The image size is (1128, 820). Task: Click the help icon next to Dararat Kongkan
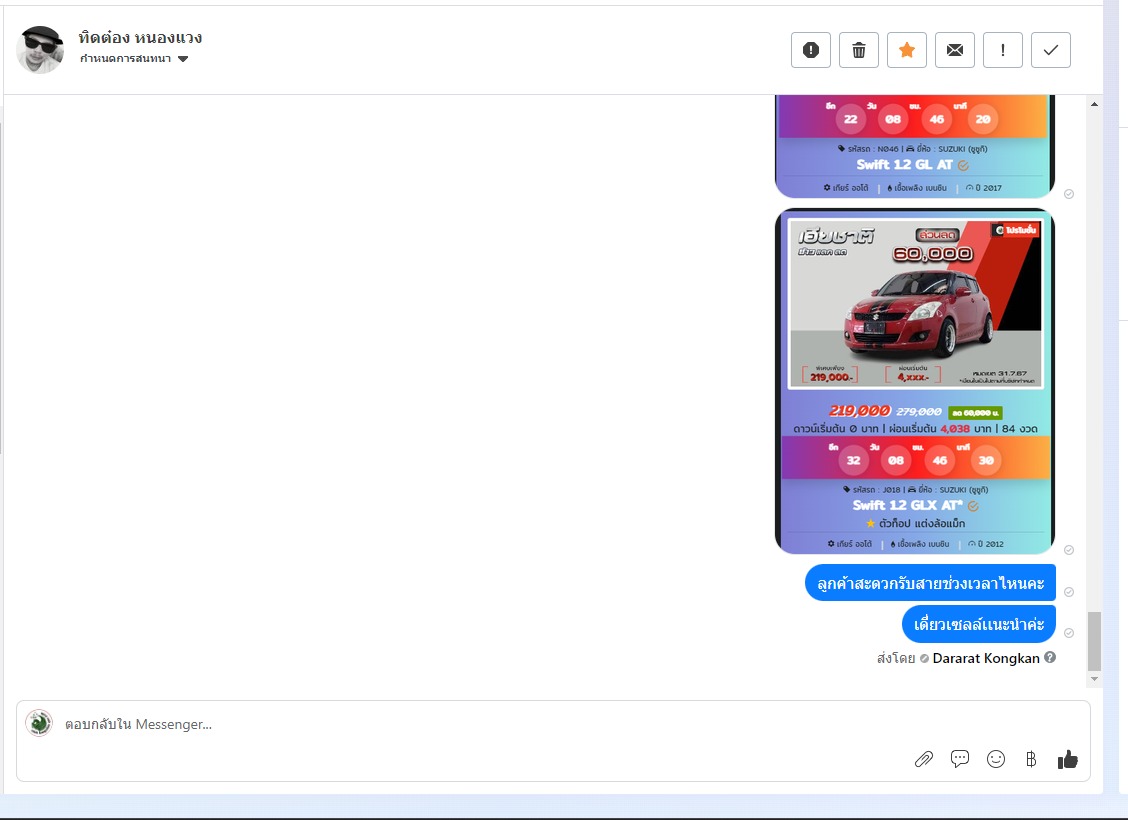[1050, 657]
